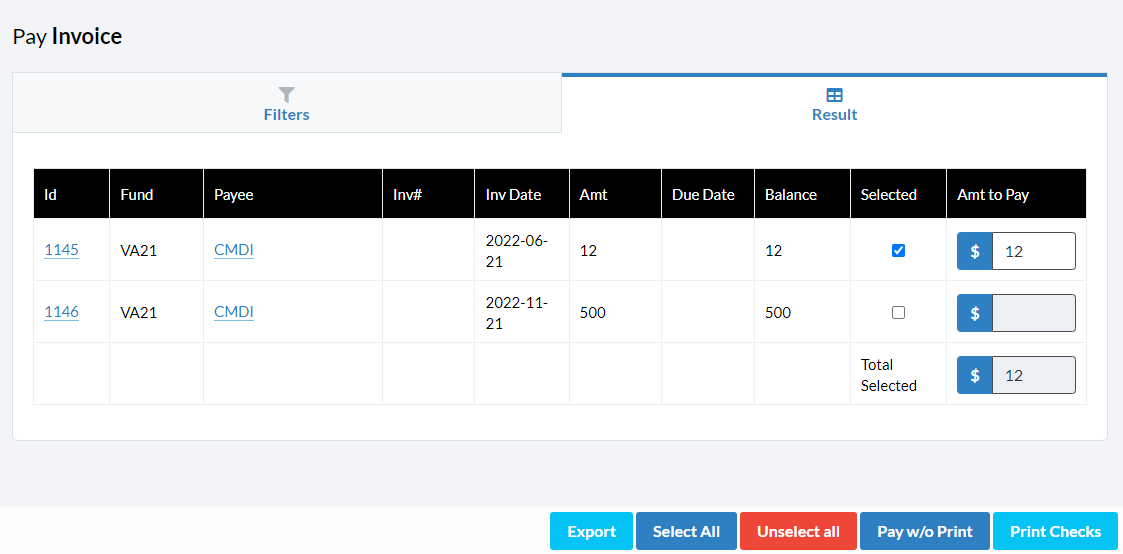Open CMDI payee link for invoice 1145
Viewport: 1123px width, 554px height.
234,251
